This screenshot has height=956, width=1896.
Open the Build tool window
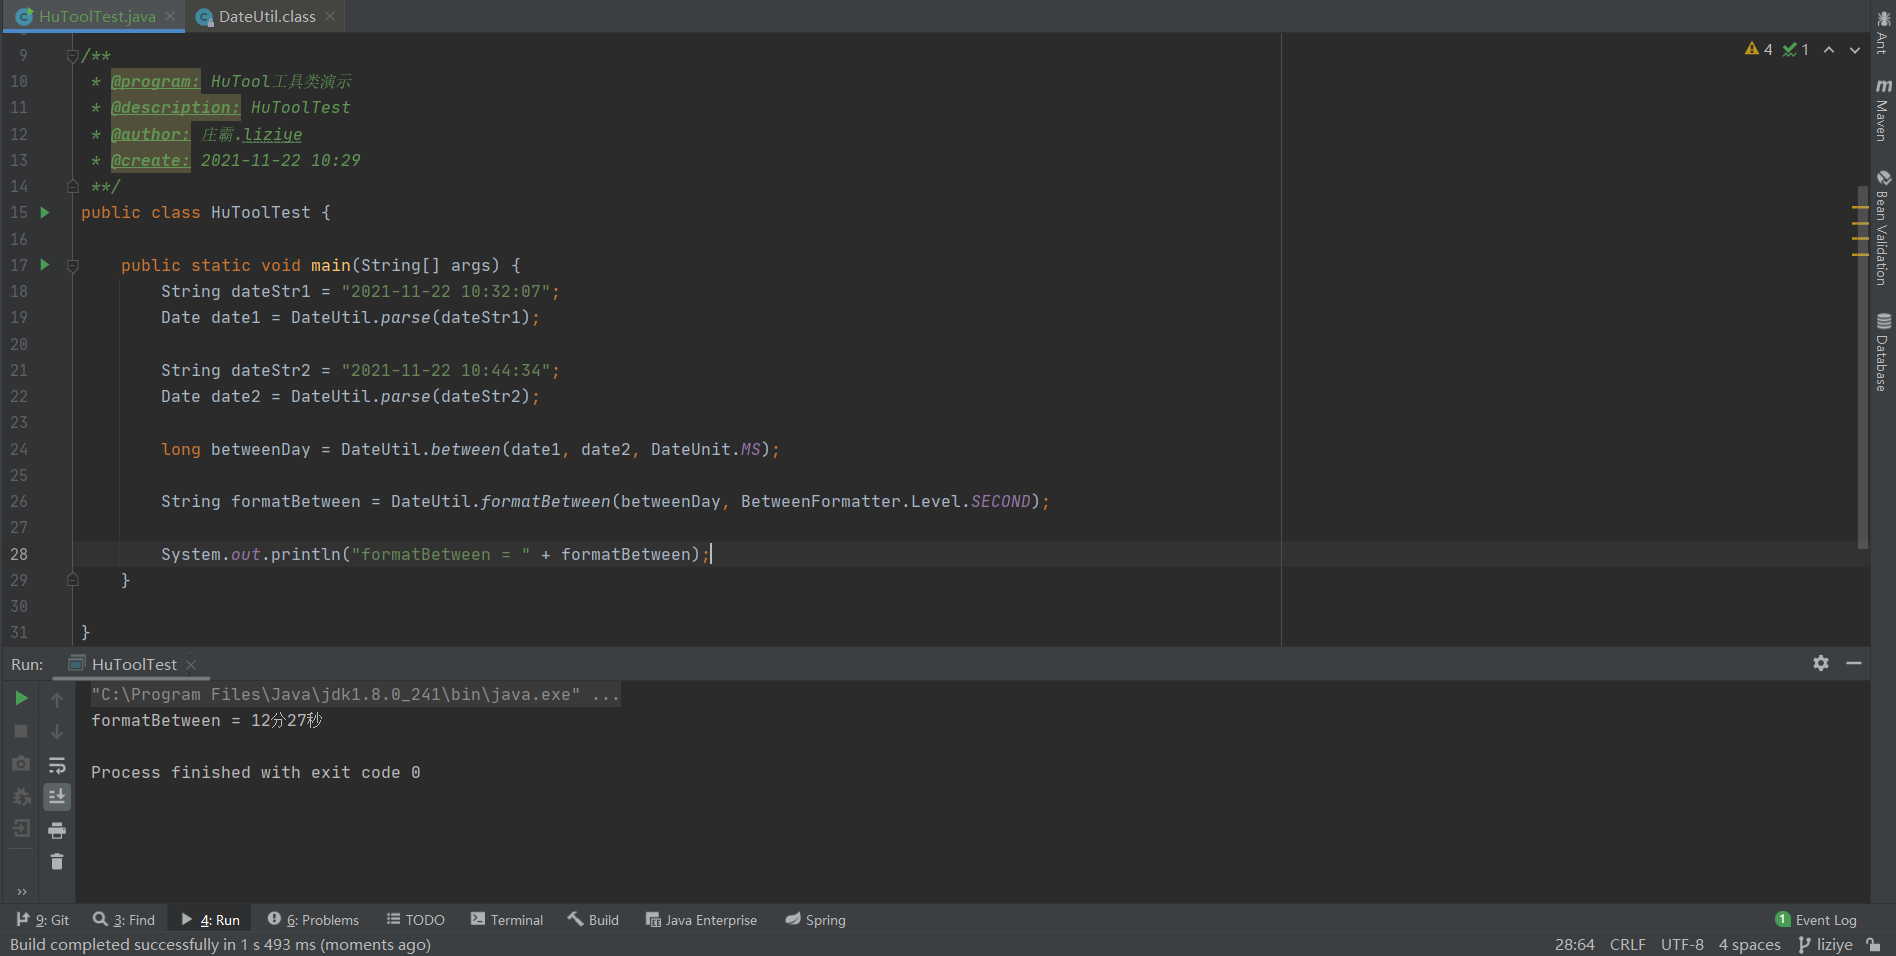(x=594, y=920)
